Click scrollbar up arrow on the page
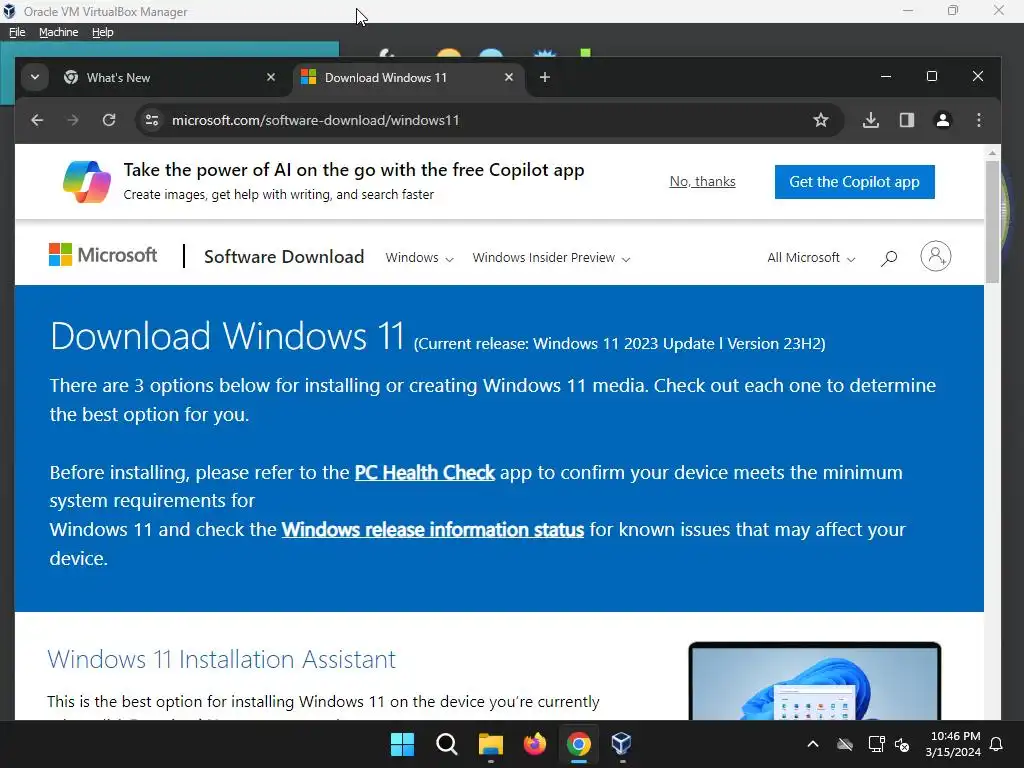 click(x=992, y=153)
